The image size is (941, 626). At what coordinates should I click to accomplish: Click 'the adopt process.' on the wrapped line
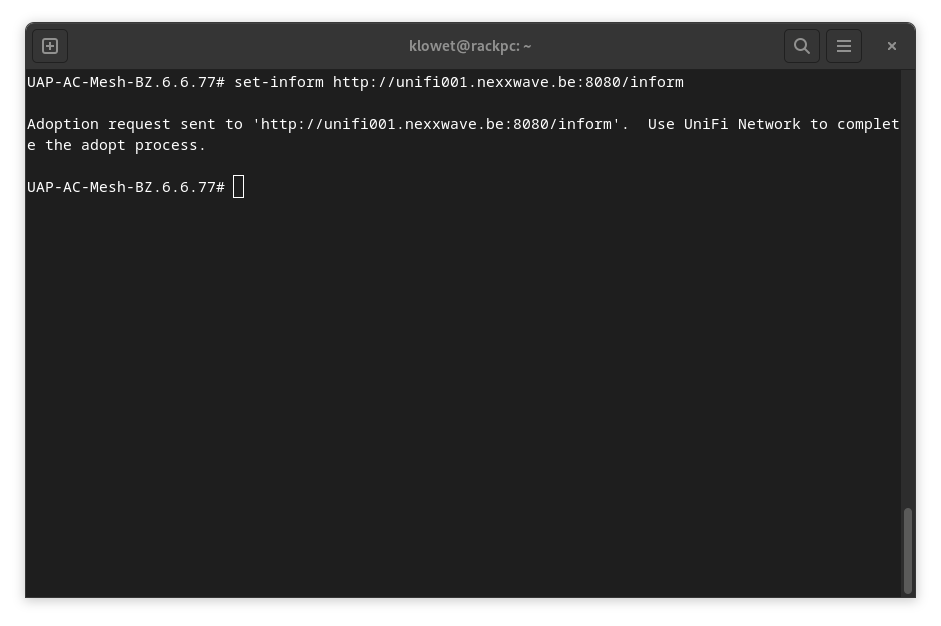click(x=125, y=145)
